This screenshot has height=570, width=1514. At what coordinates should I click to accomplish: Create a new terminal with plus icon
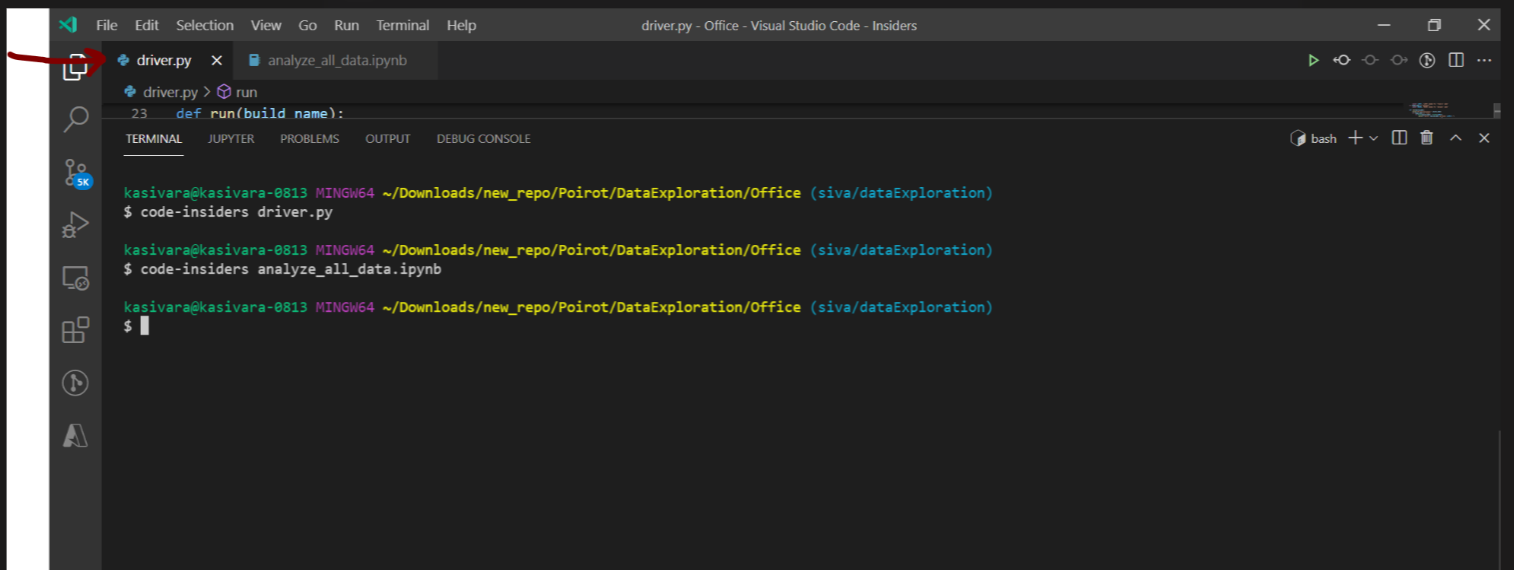[1355, 138]
